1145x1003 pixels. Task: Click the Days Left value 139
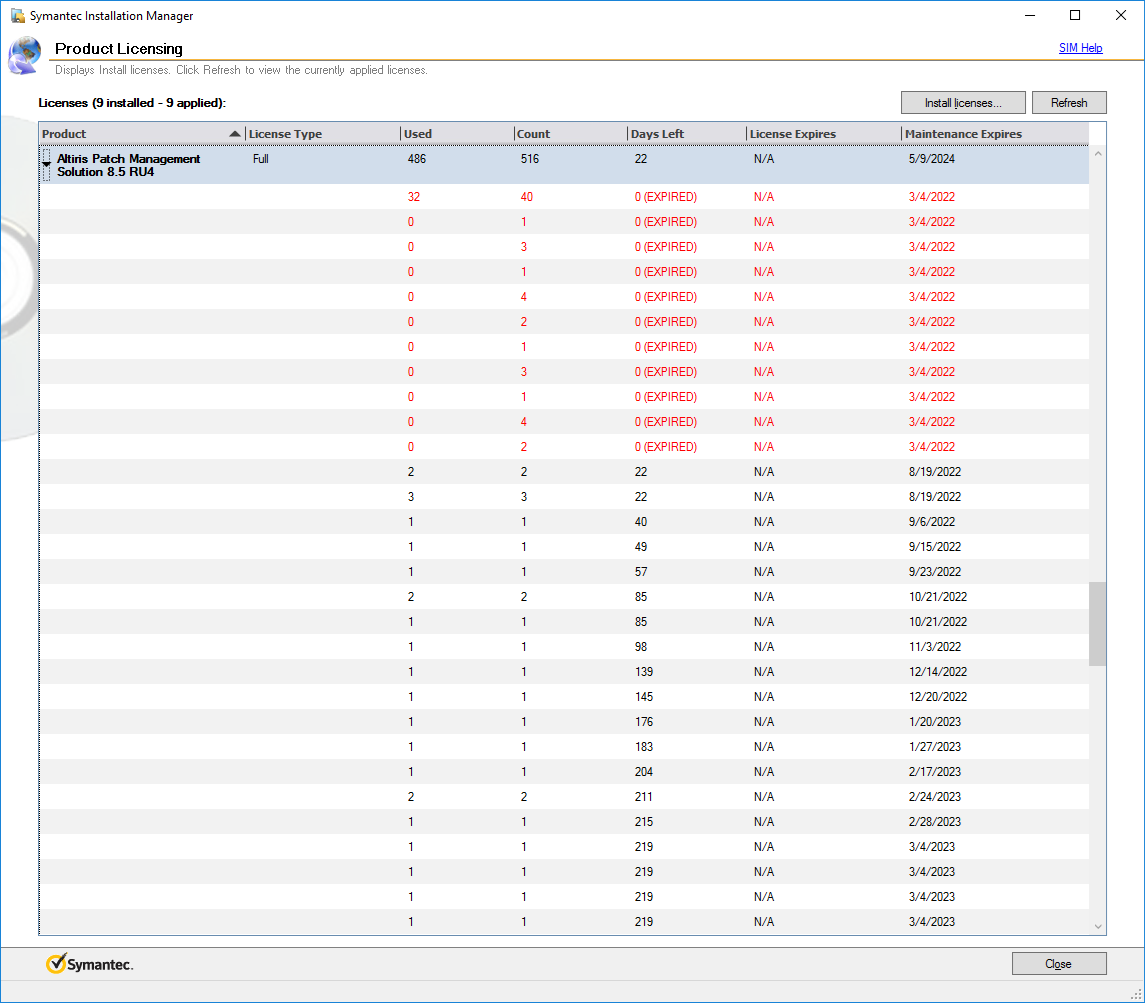coord(644,672)
